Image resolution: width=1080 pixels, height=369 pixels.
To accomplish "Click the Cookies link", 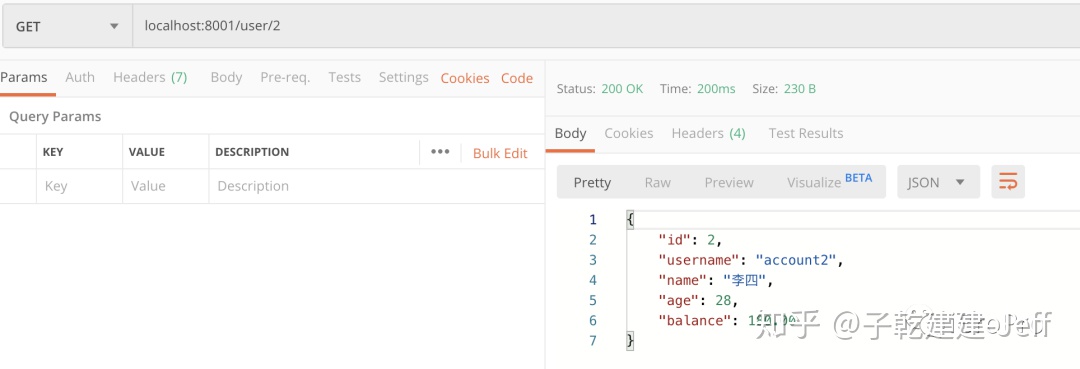I will point(465,78).
